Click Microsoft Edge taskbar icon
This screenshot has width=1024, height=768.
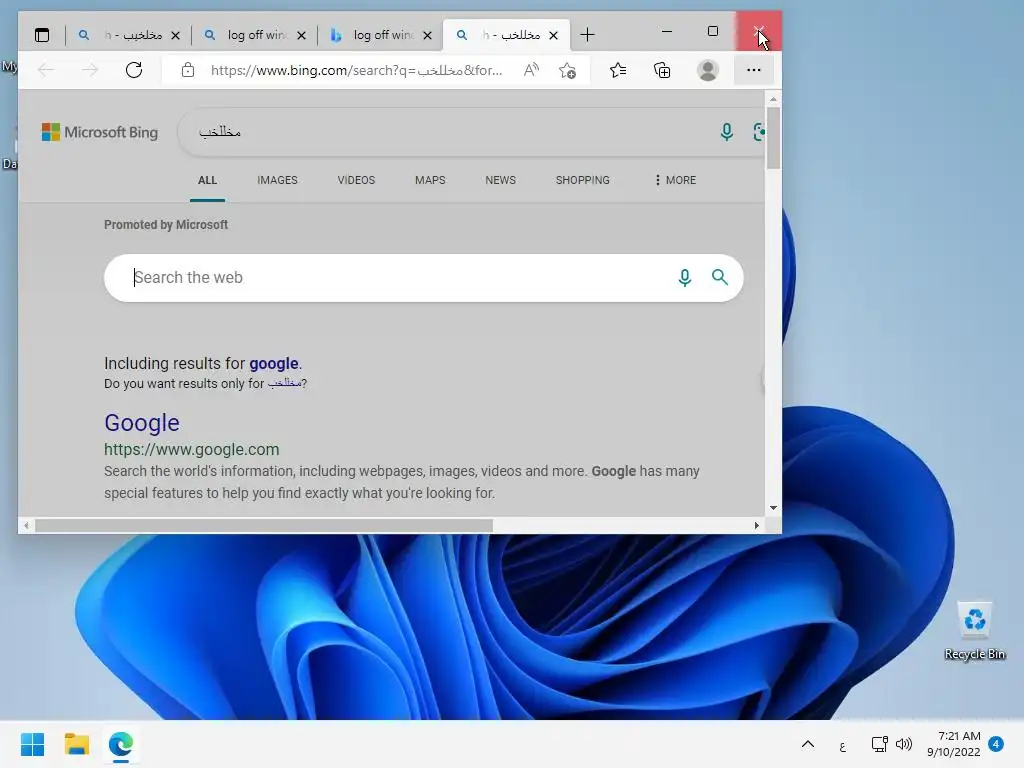click(121, 744)
